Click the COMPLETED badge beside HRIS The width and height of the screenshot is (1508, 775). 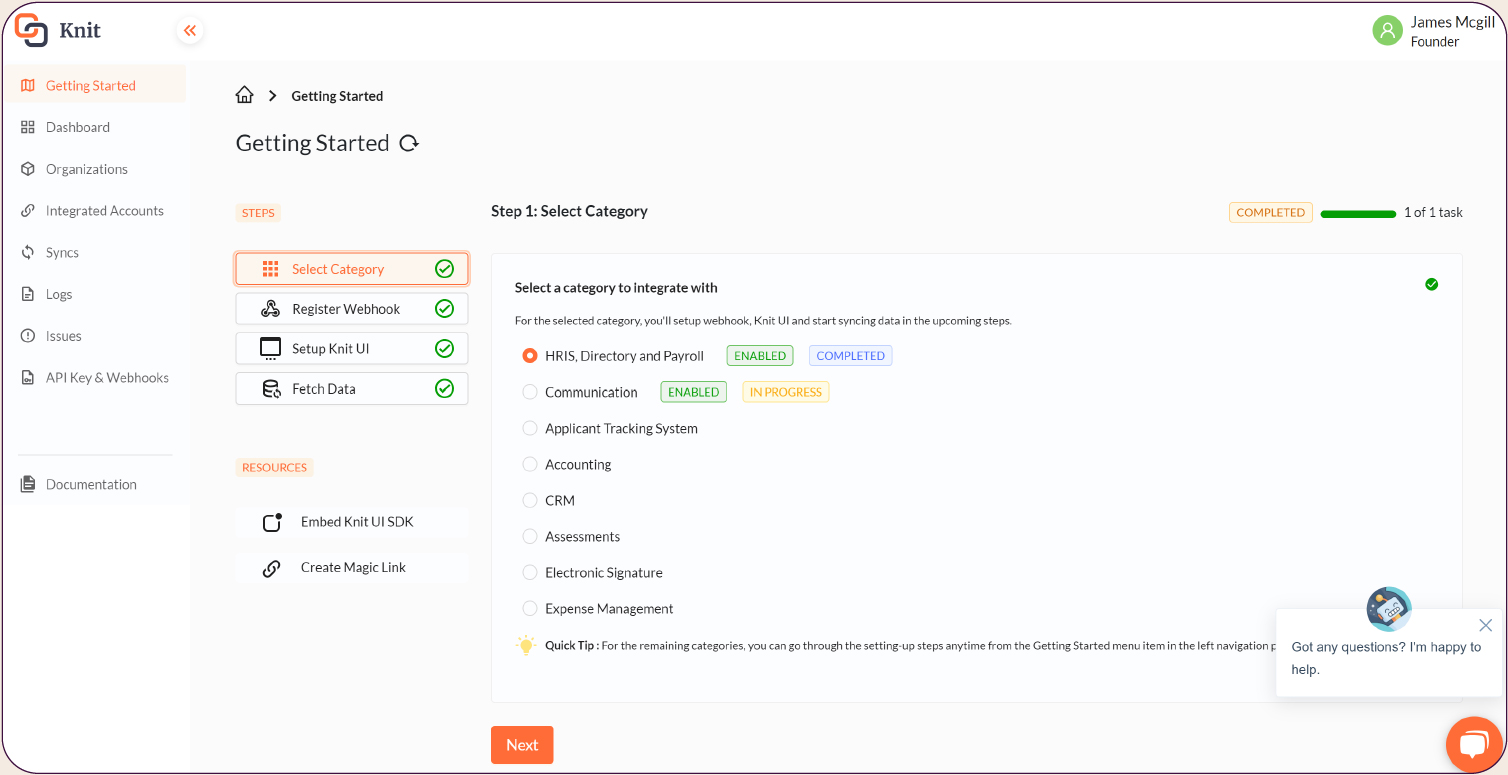[850, 356]
